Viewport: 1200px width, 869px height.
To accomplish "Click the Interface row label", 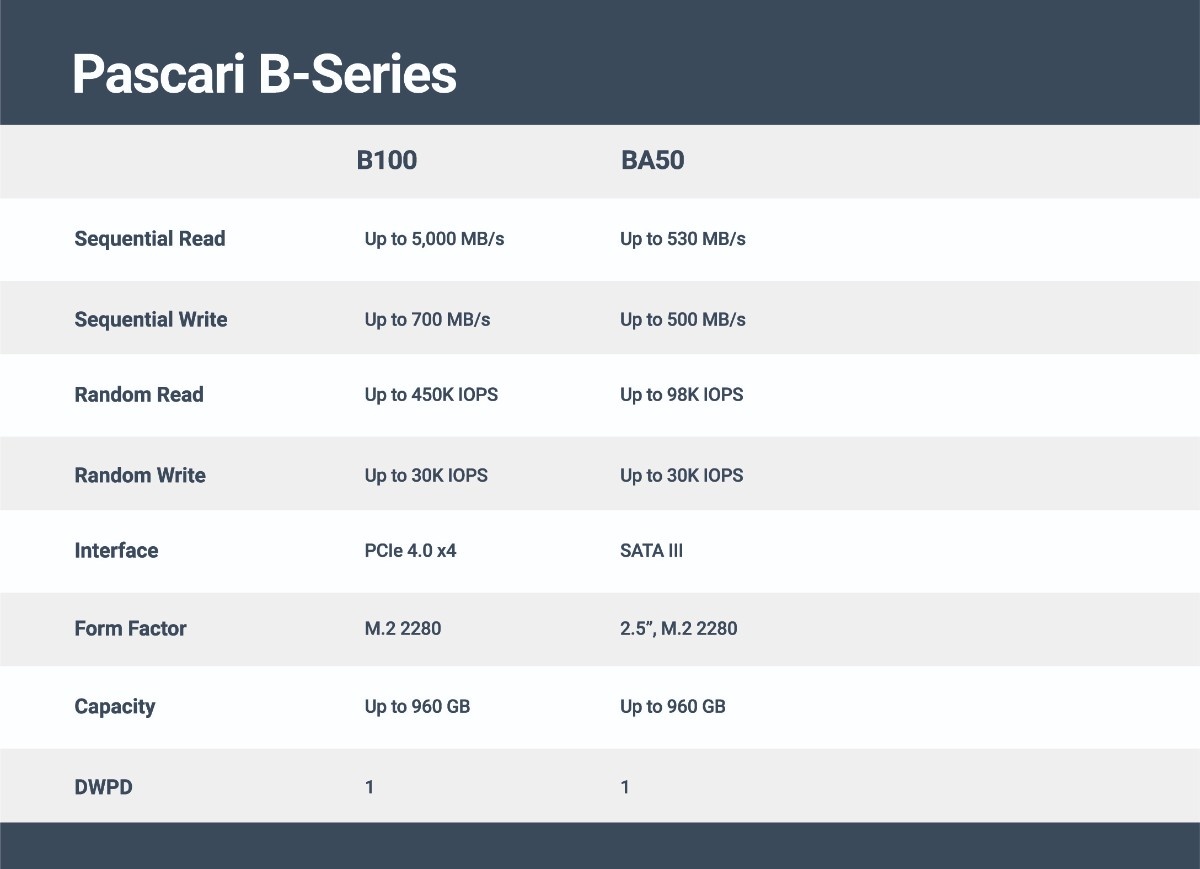I will (116, 551).
